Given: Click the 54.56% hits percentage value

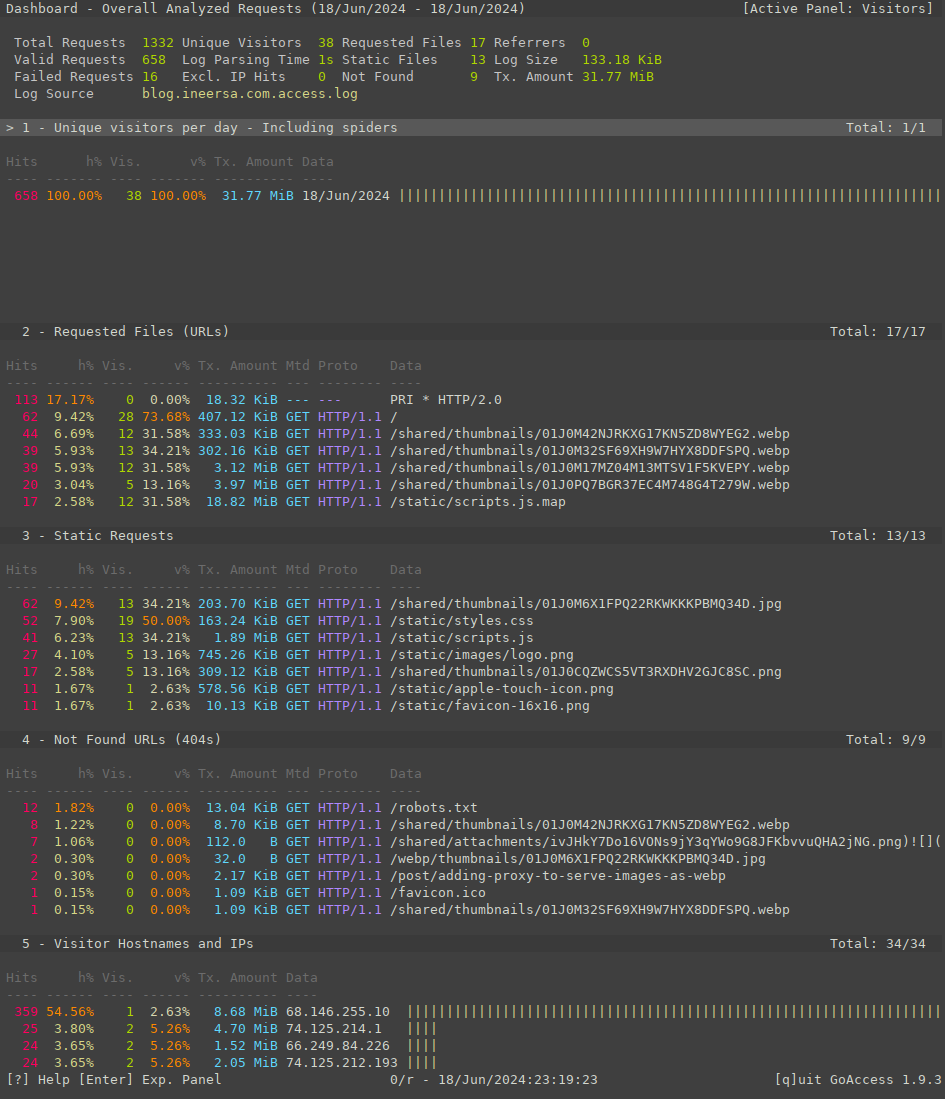Looking at the screenshot, I should 70,1011.
